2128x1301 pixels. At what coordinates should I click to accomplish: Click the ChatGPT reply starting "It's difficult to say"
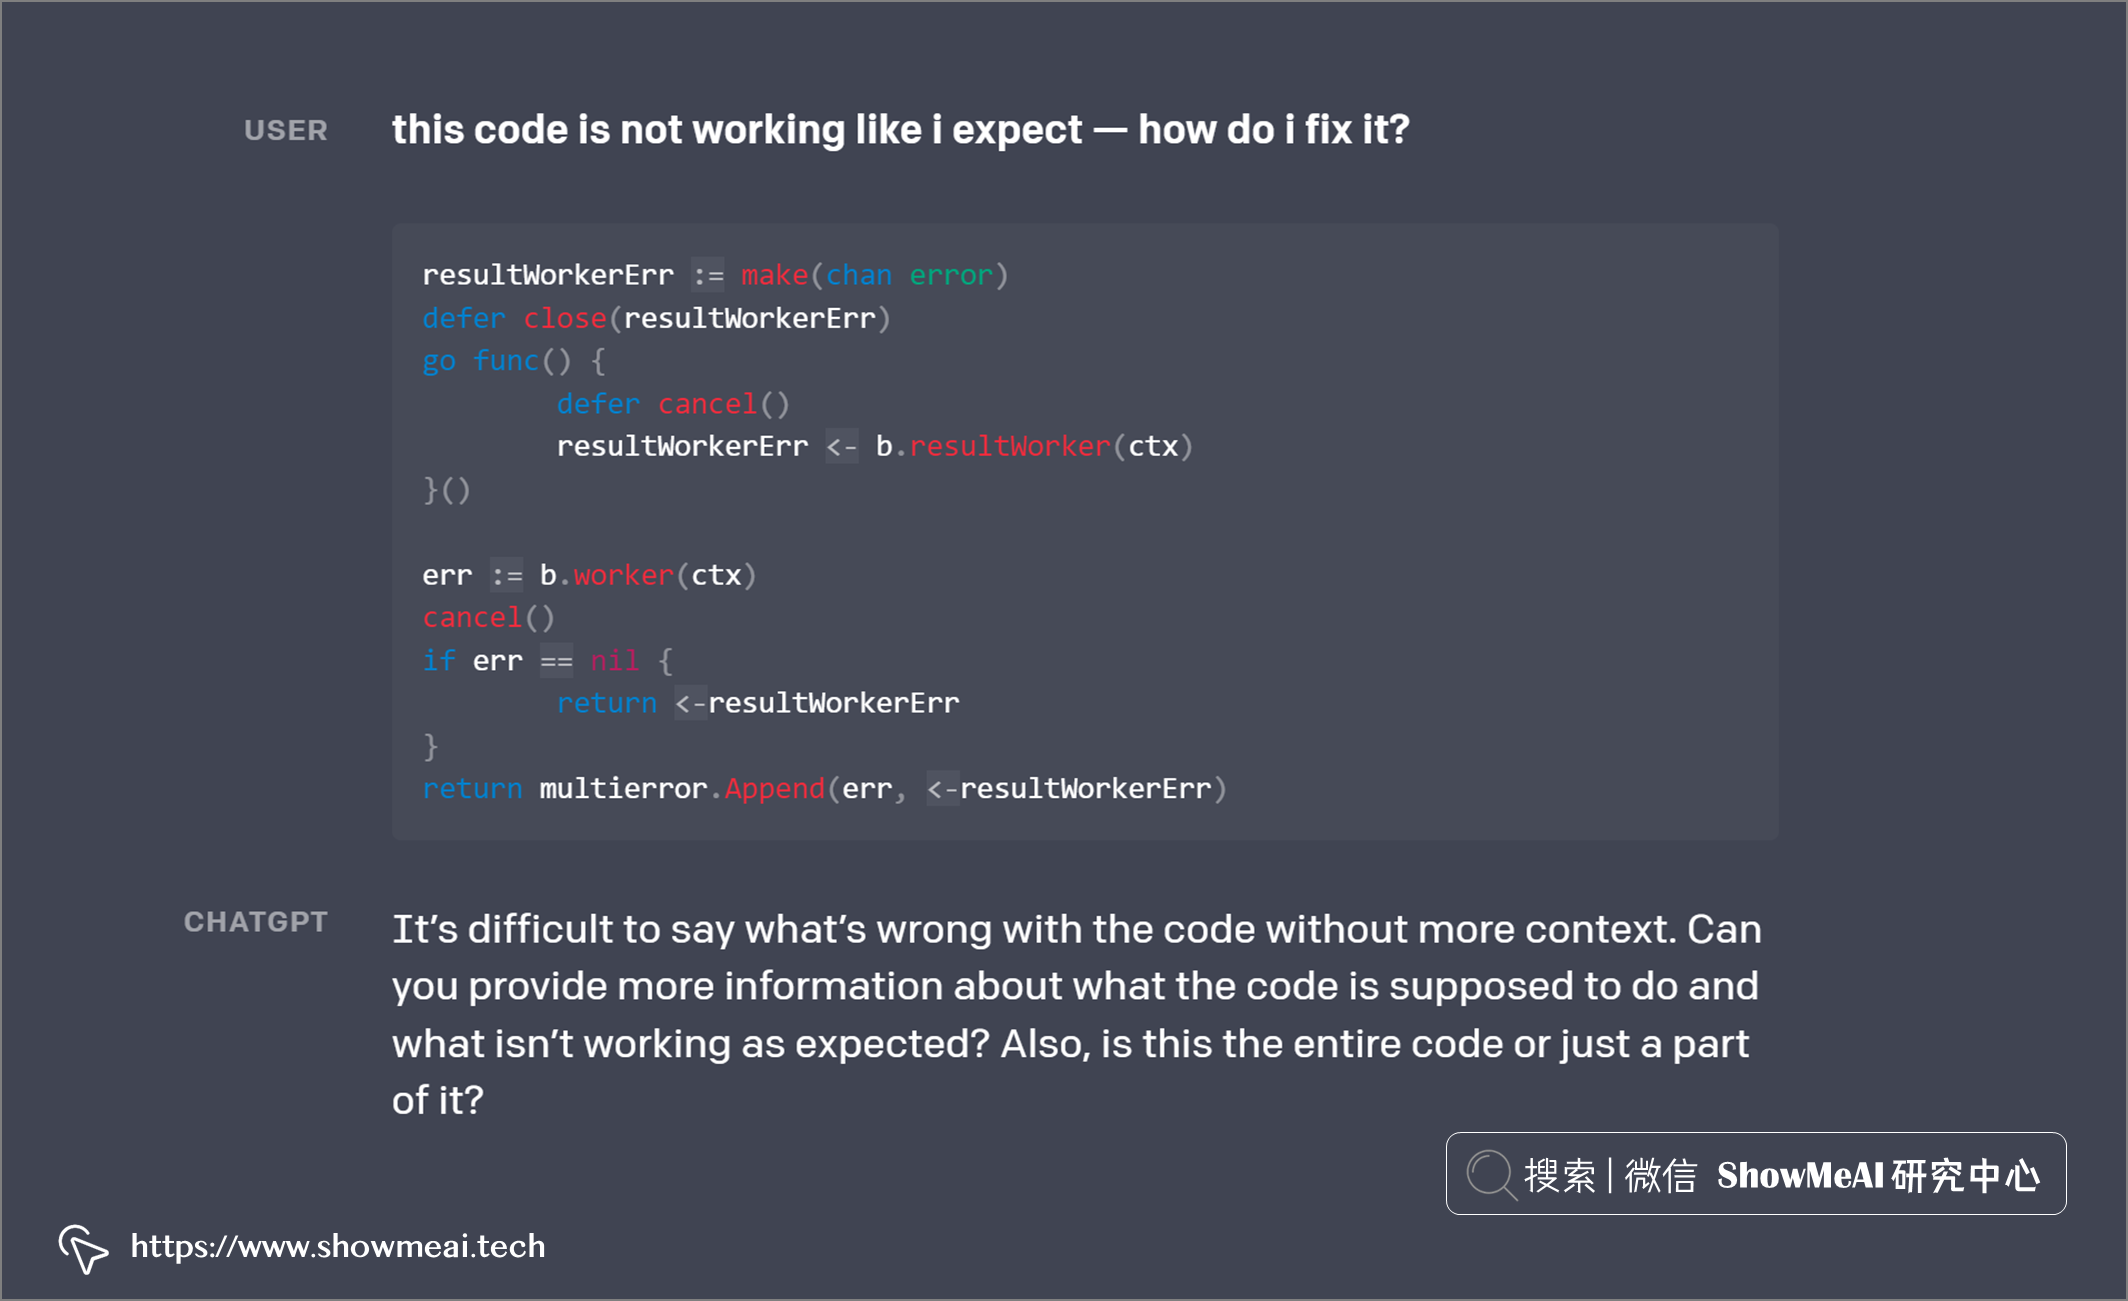point(1075,1014)
